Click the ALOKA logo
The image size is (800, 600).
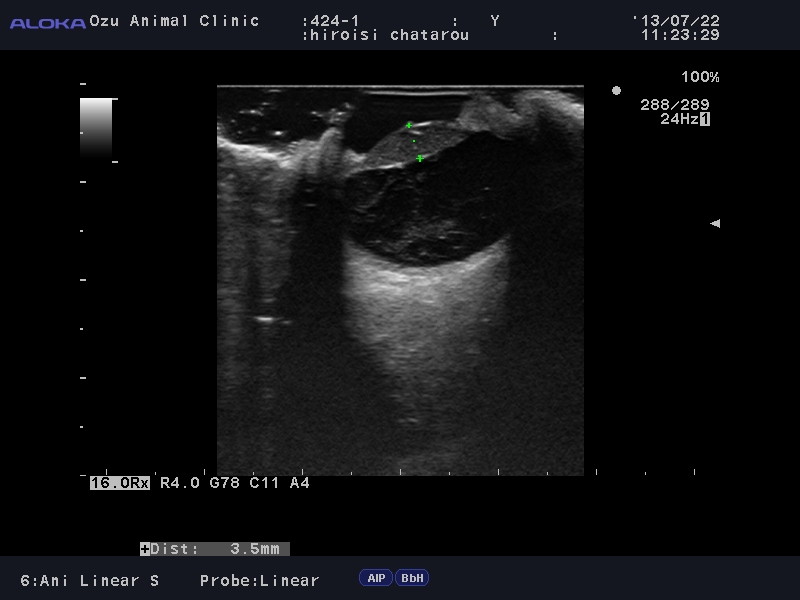click(47, 23)
